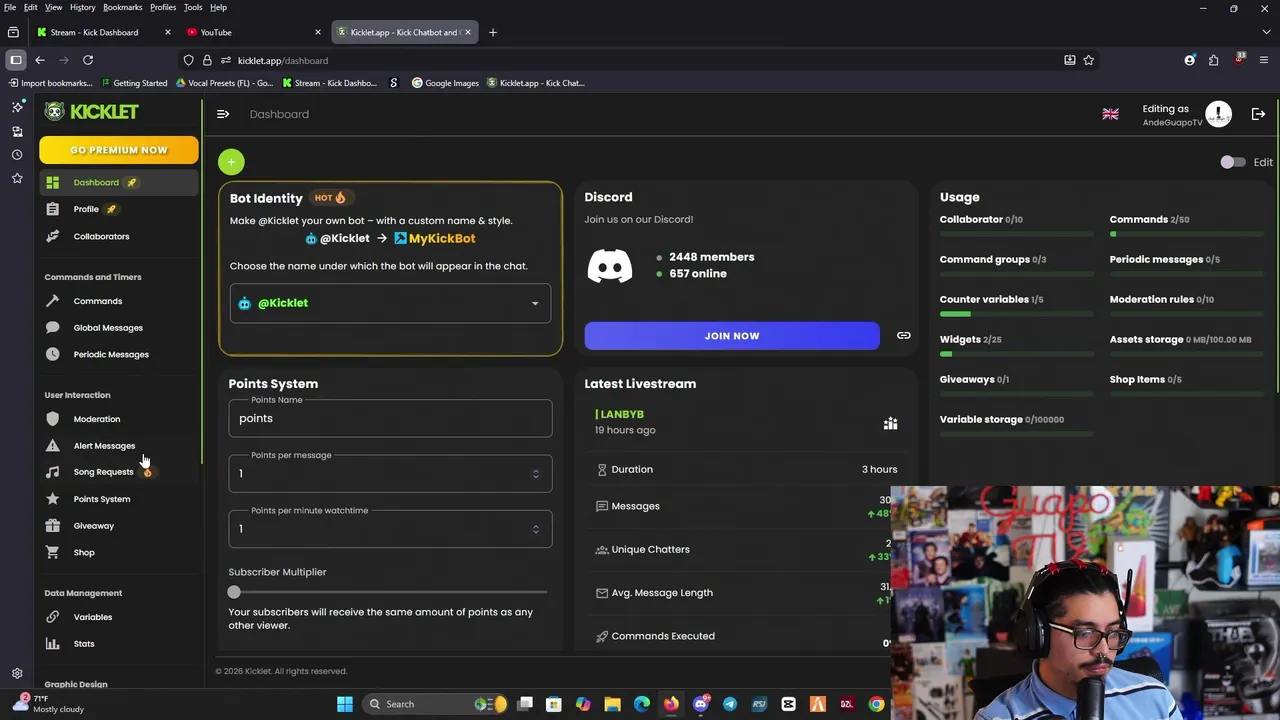Open Variables in the sidebar
Viewport: 1280px width, 720px height.
click(93, 617)
